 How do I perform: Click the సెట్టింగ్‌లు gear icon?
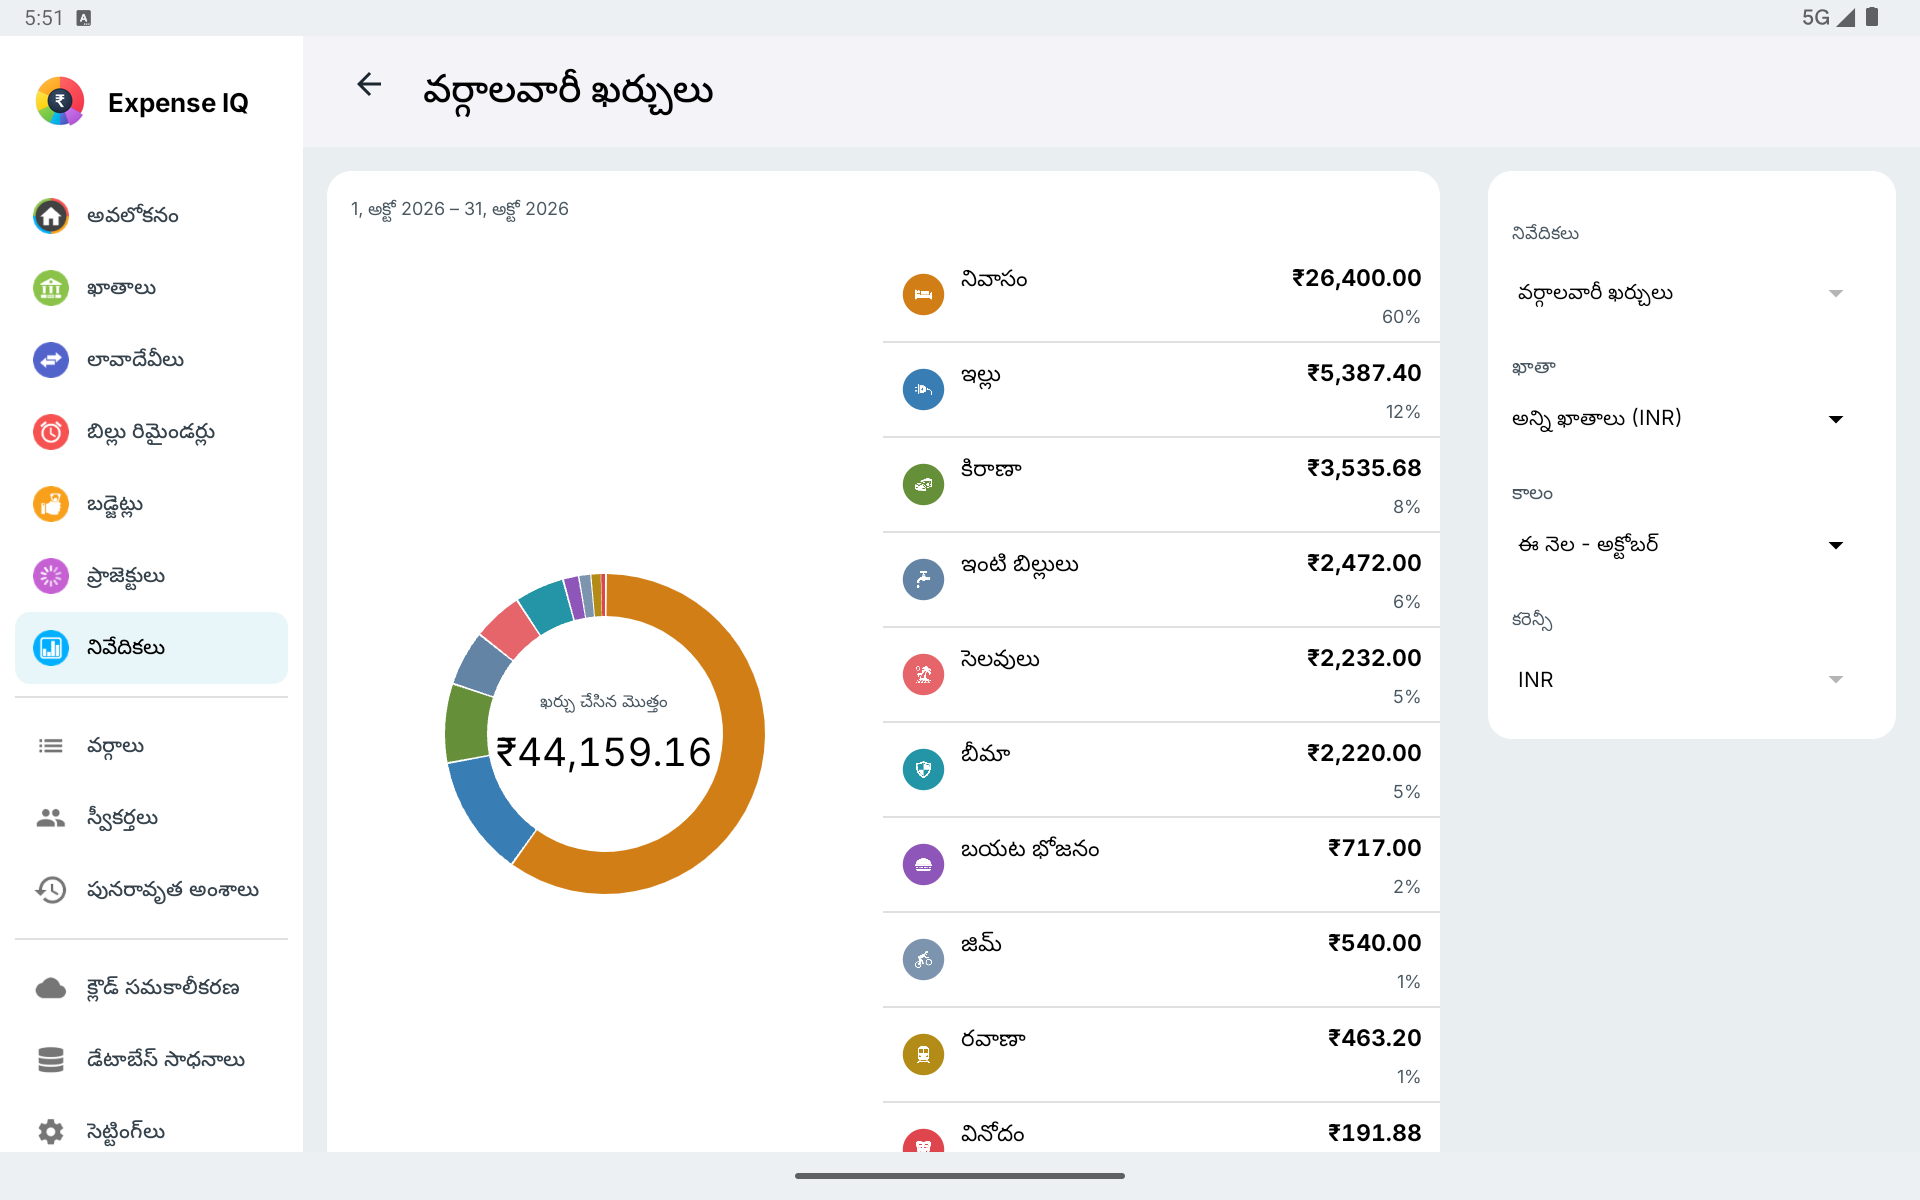click(51, 1132)
